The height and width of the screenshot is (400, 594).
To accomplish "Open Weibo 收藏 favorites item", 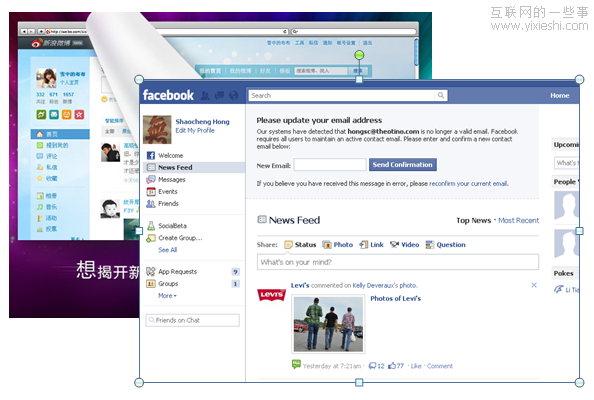I will click(x=47, y=178).
